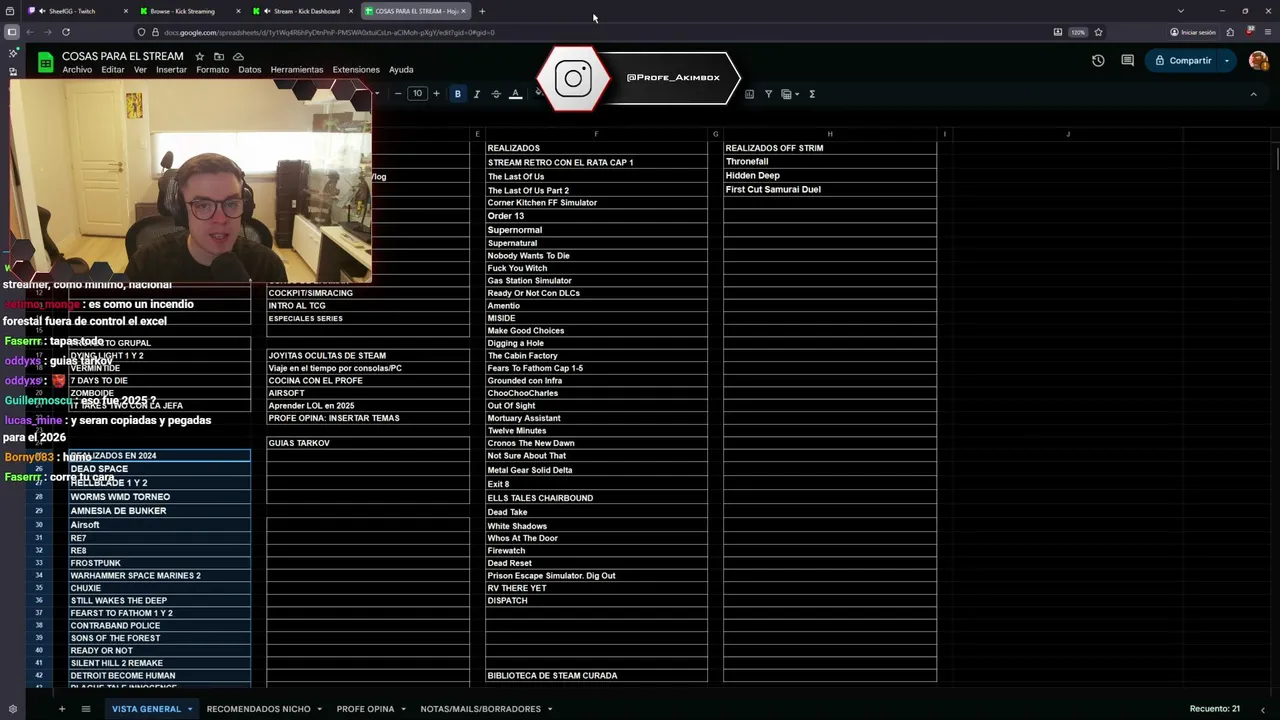
Task: Select the cell 'Hidden Deep'
Action: [x=830, y=176]
